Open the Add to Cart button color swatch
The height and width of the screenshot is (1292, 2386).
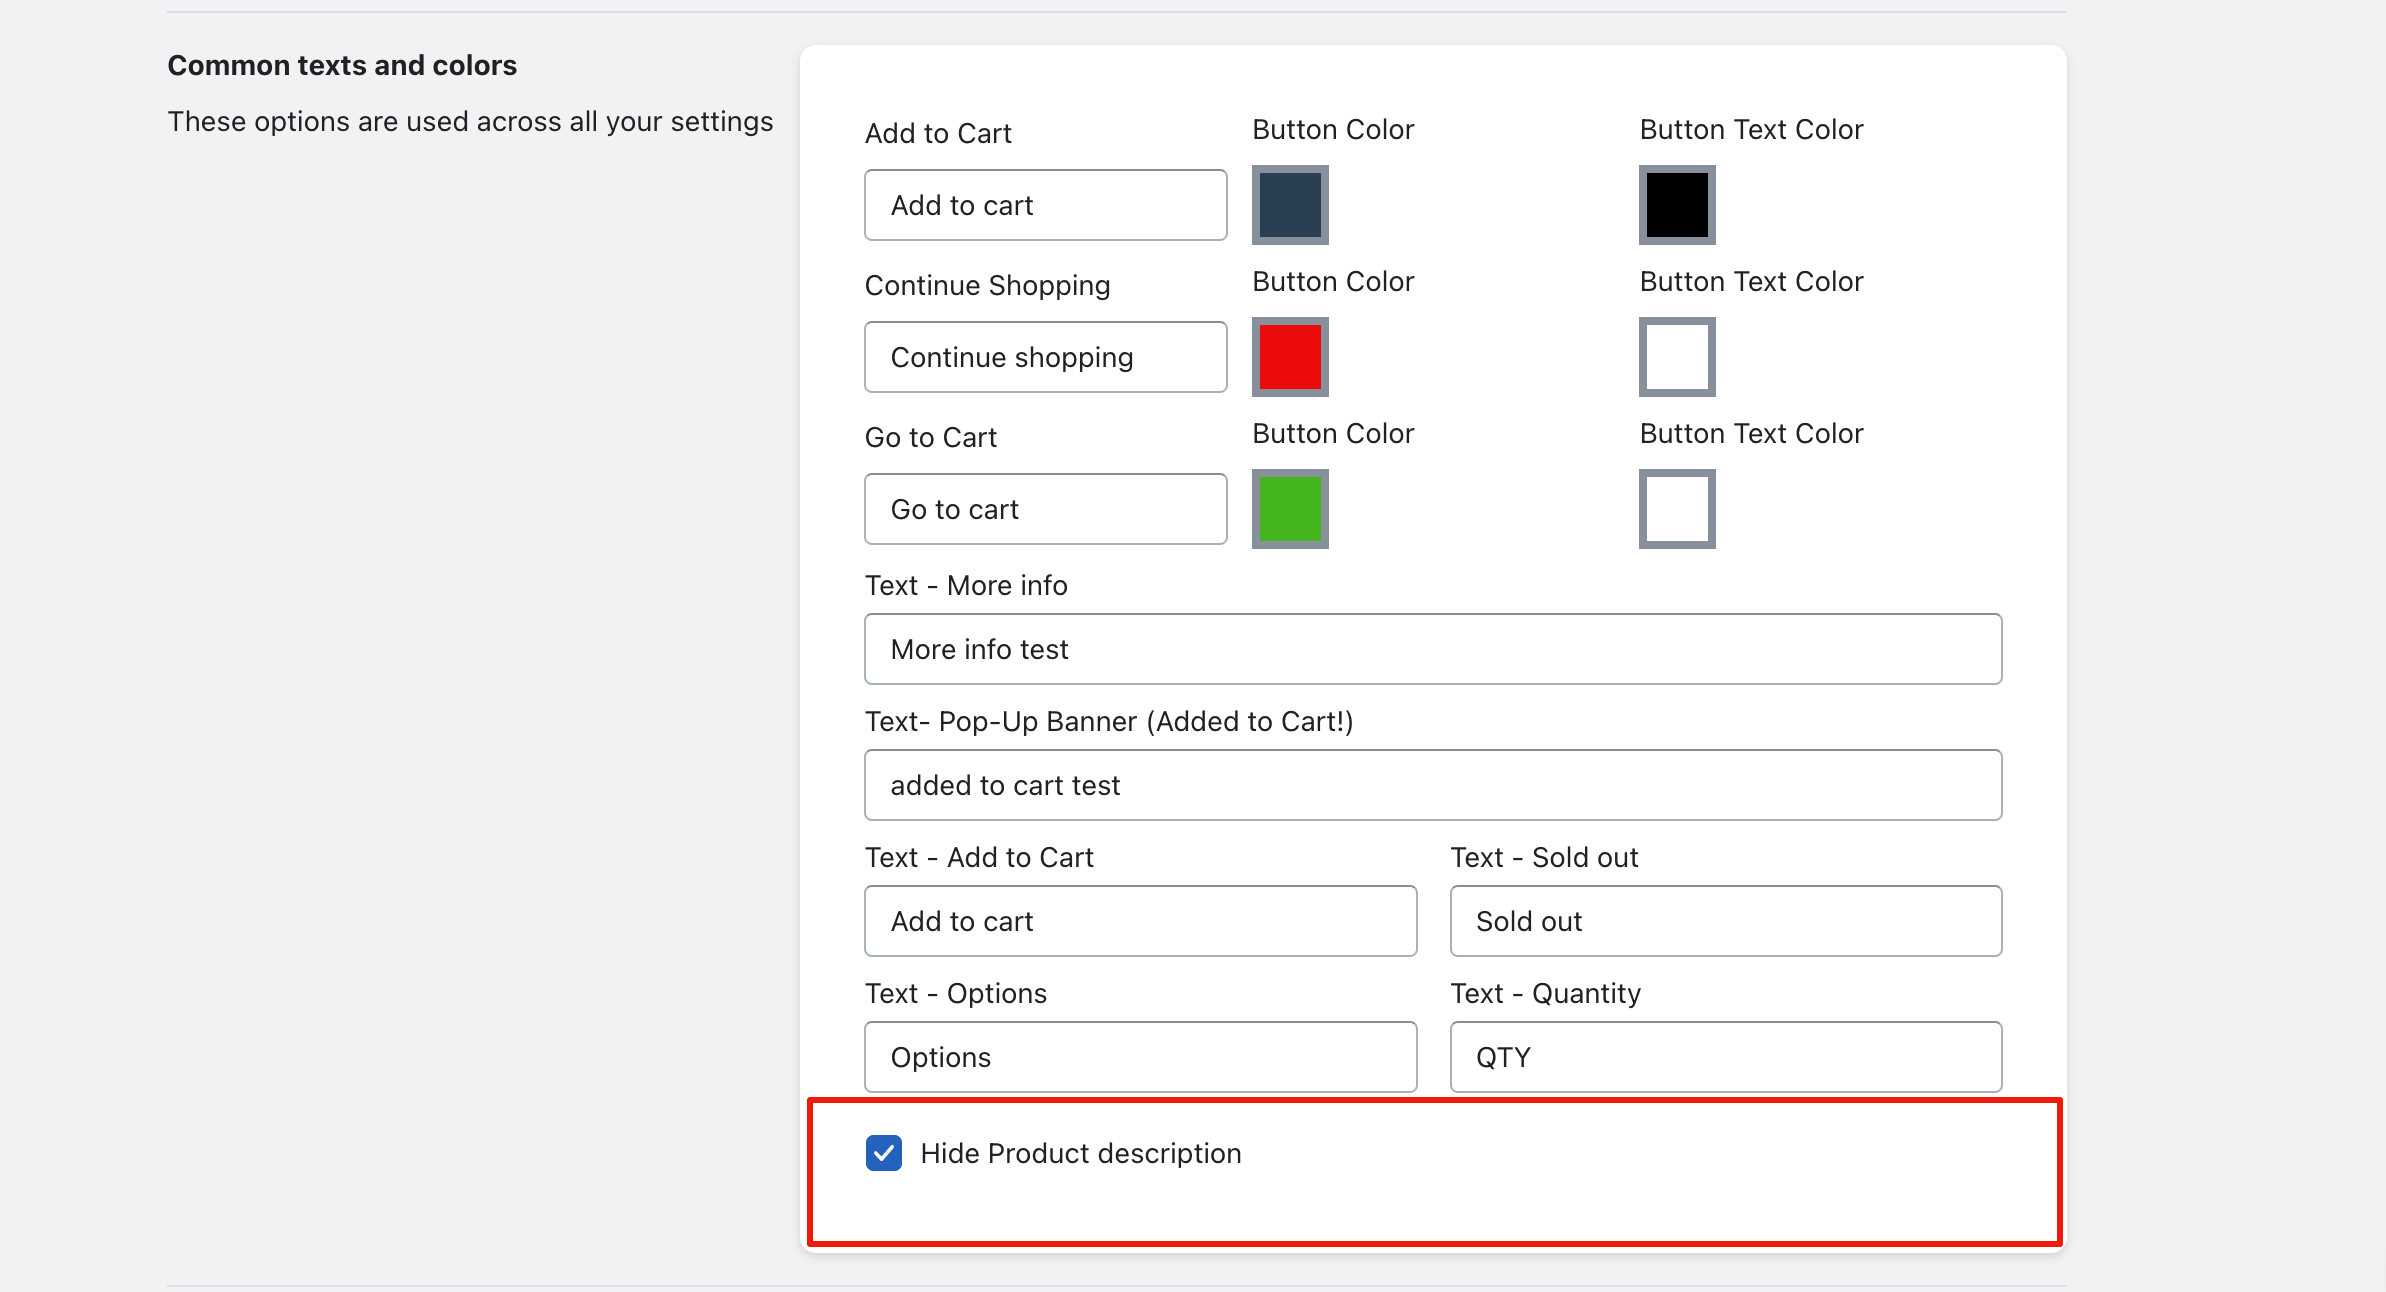click(x=1290, y=205)
